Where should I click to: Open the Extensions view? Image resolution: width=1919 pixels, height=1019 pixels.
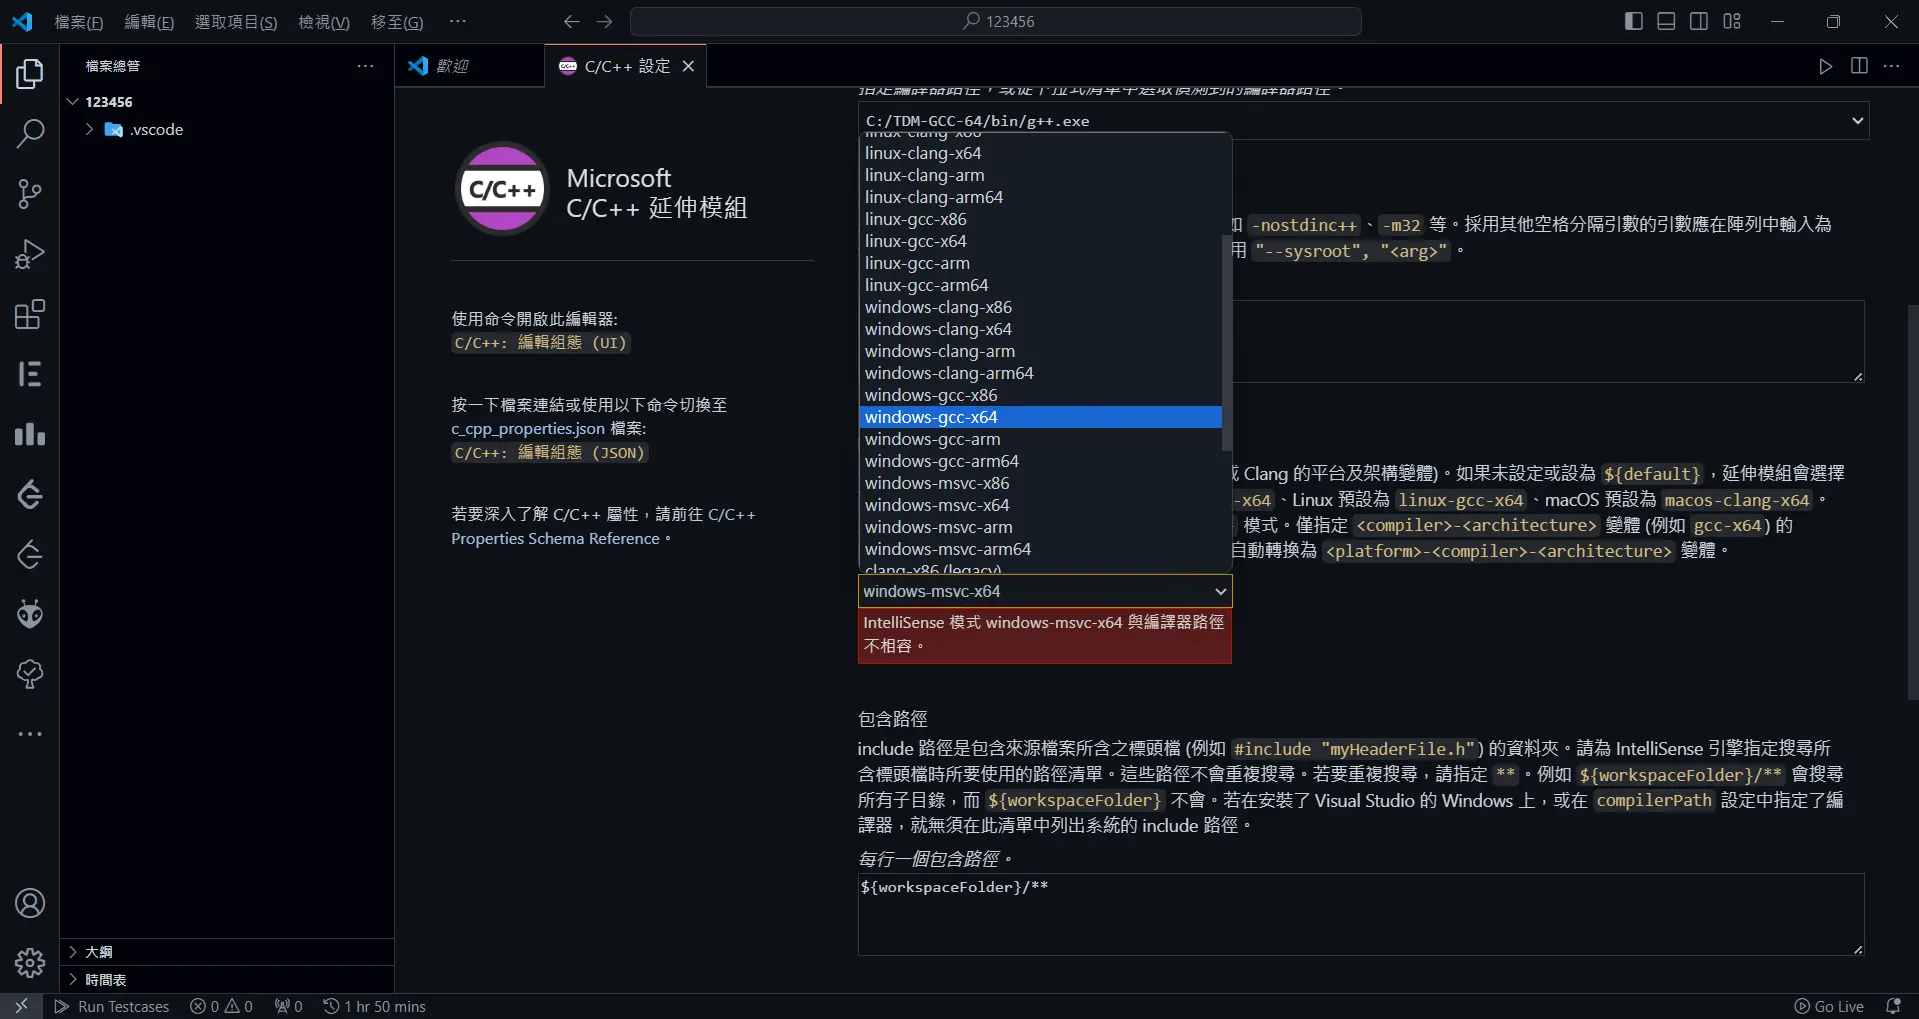pyautogui.click(x=29, y=313)
